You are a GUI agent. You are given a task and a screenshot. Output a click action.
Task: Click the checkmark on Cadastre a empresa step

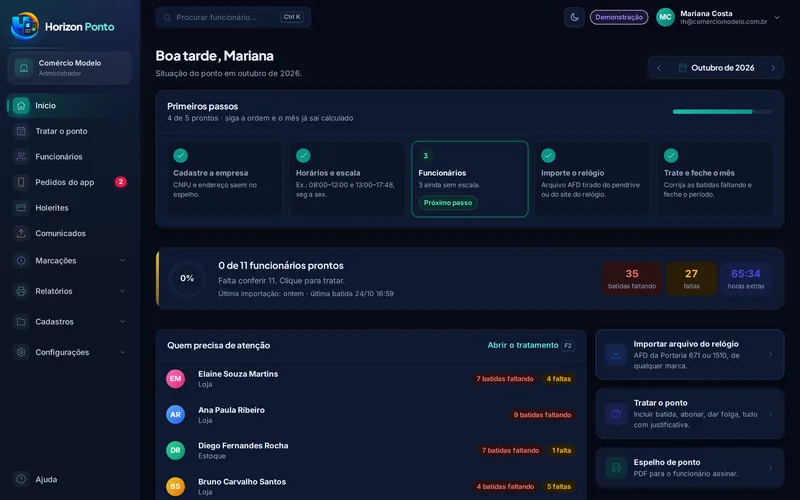[x=181, y=156]
